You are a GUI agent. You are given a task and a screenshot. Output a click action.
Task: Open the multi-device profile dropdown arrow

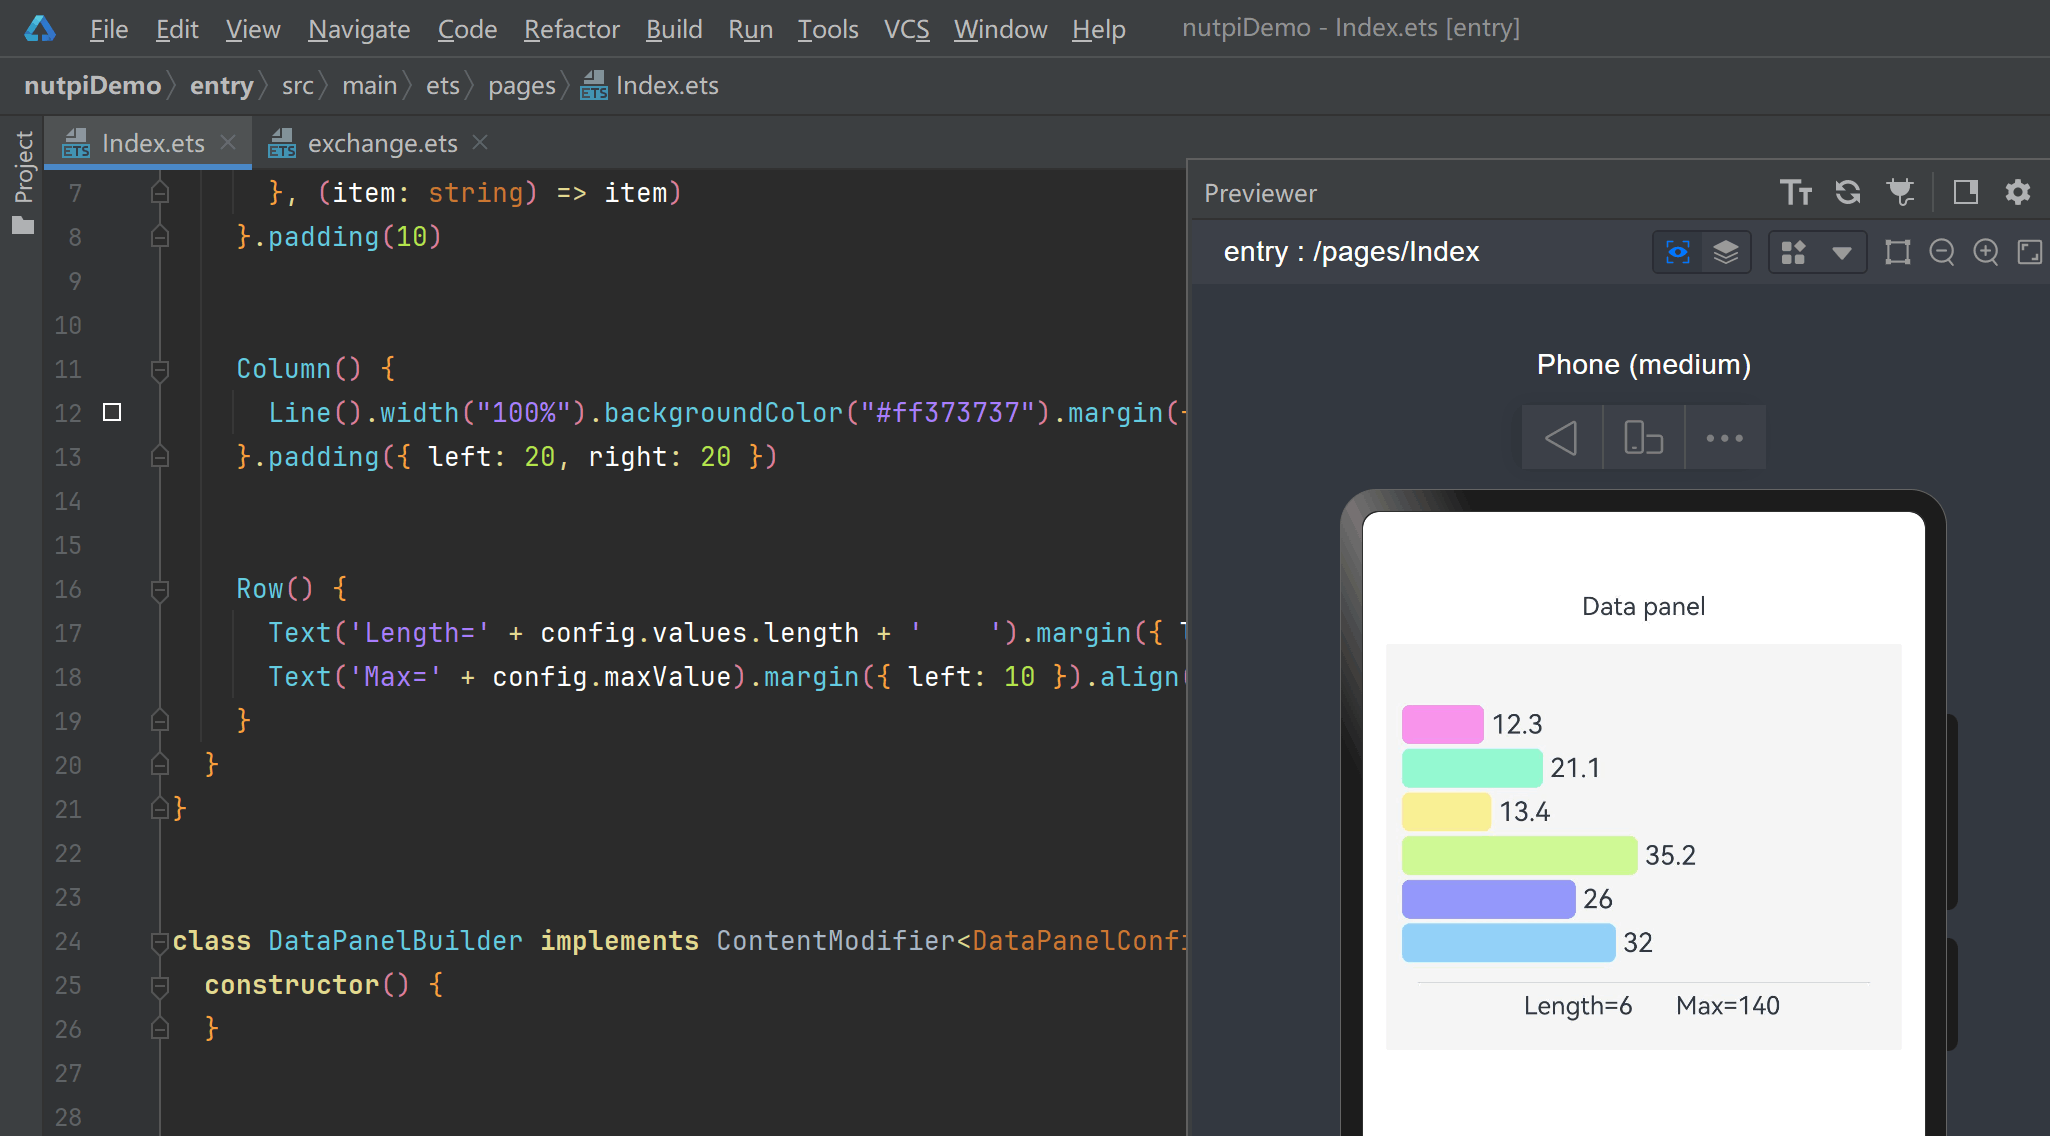pyautogui.click(x=1842, y=252)
